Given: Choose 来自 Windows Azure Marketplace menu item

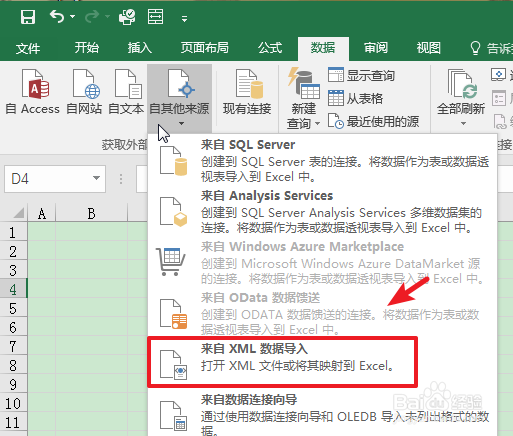Looking at the screenshot, I should tap(322, 262).
